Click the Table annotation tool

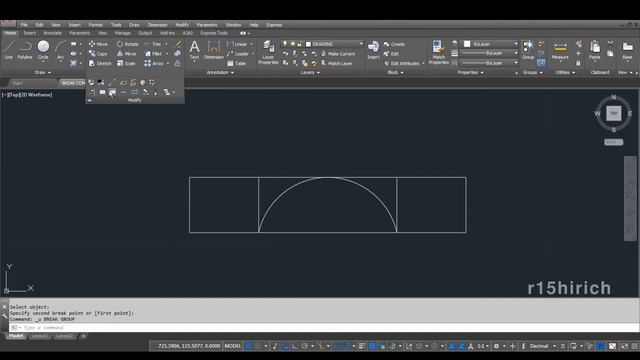click(236, 64)
